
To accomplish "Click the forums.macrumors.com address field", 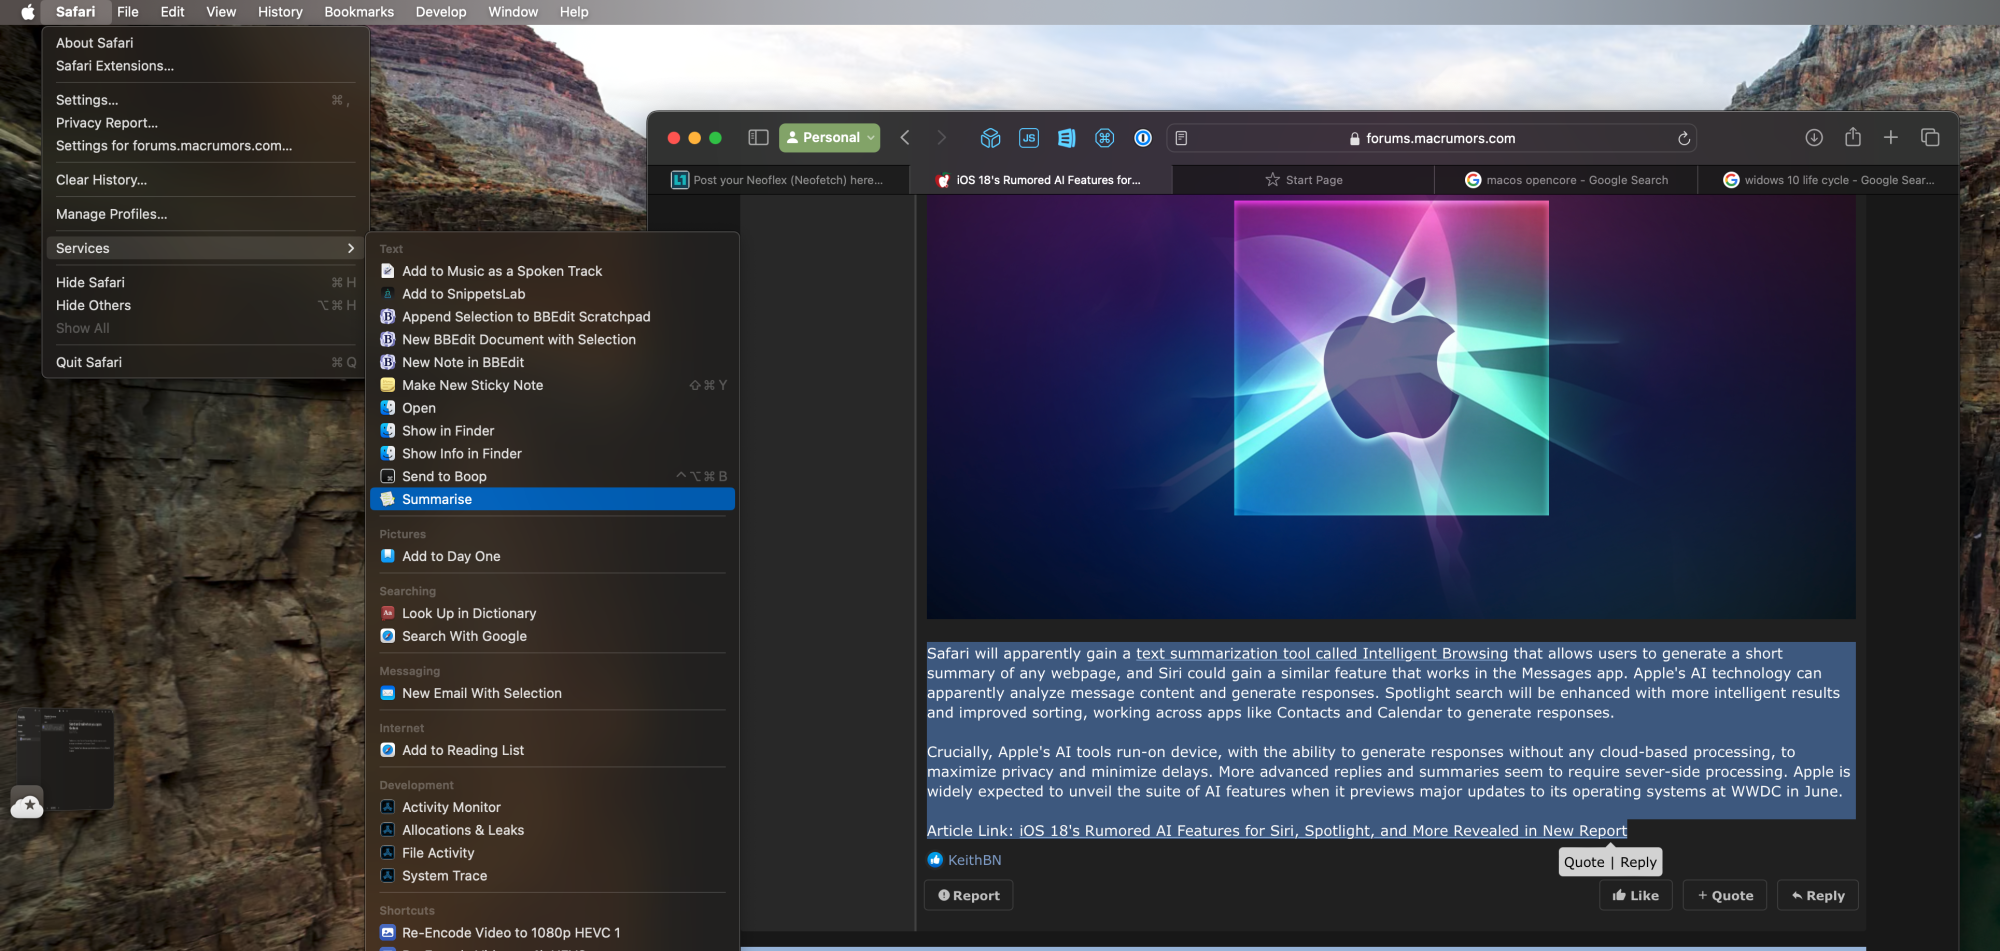I will [1431, 138].
